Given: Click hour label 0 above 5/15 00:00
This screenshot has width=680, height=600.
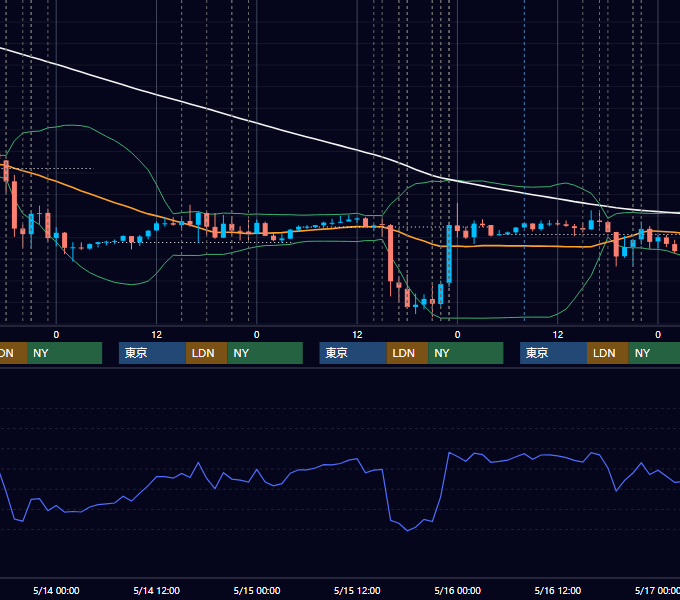Looking at the screenshot, I should (x=257, y=335).
